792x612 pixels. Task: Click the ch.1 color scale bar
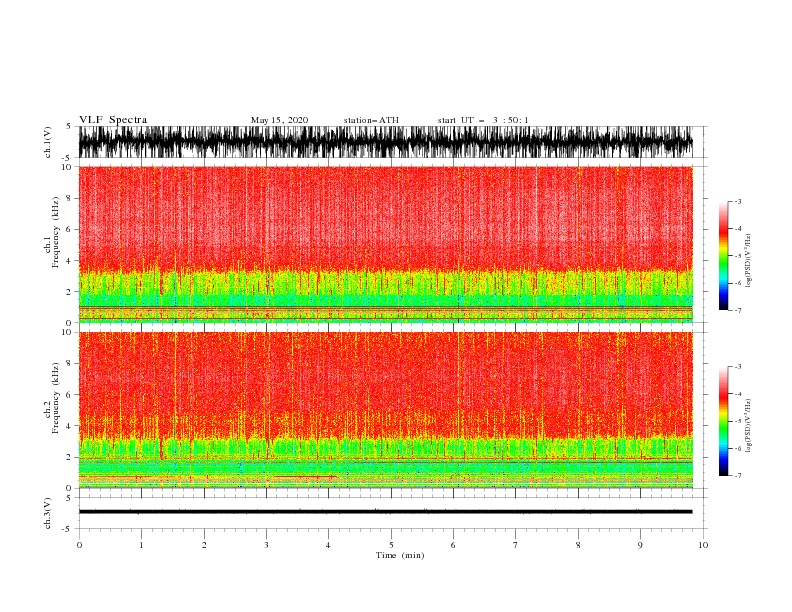[x=723, y=256]
